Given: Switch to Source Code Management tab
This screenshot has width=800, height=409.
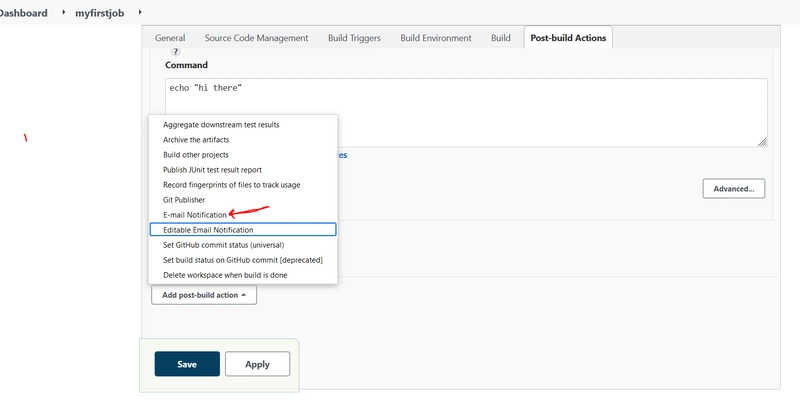Looking at the screenshot, I should point(256,38).
